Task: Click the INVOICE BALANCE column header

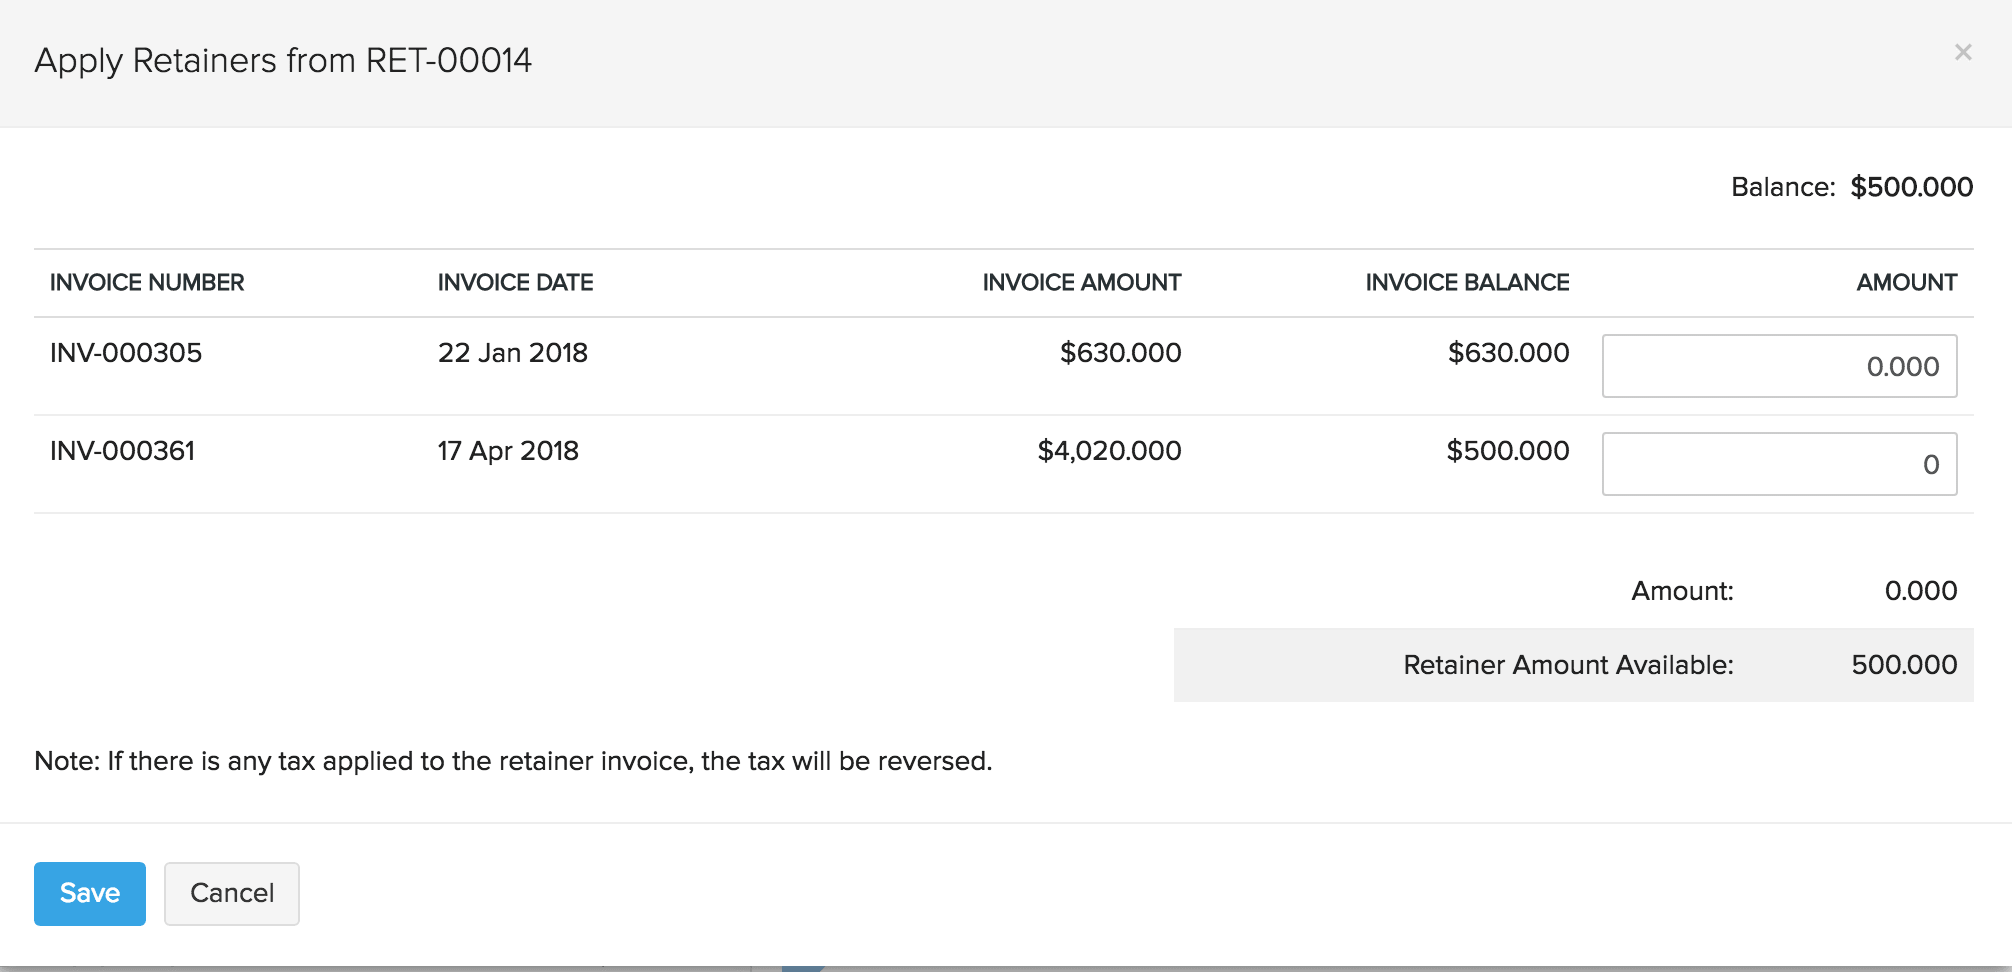Action: (1467, 282)
